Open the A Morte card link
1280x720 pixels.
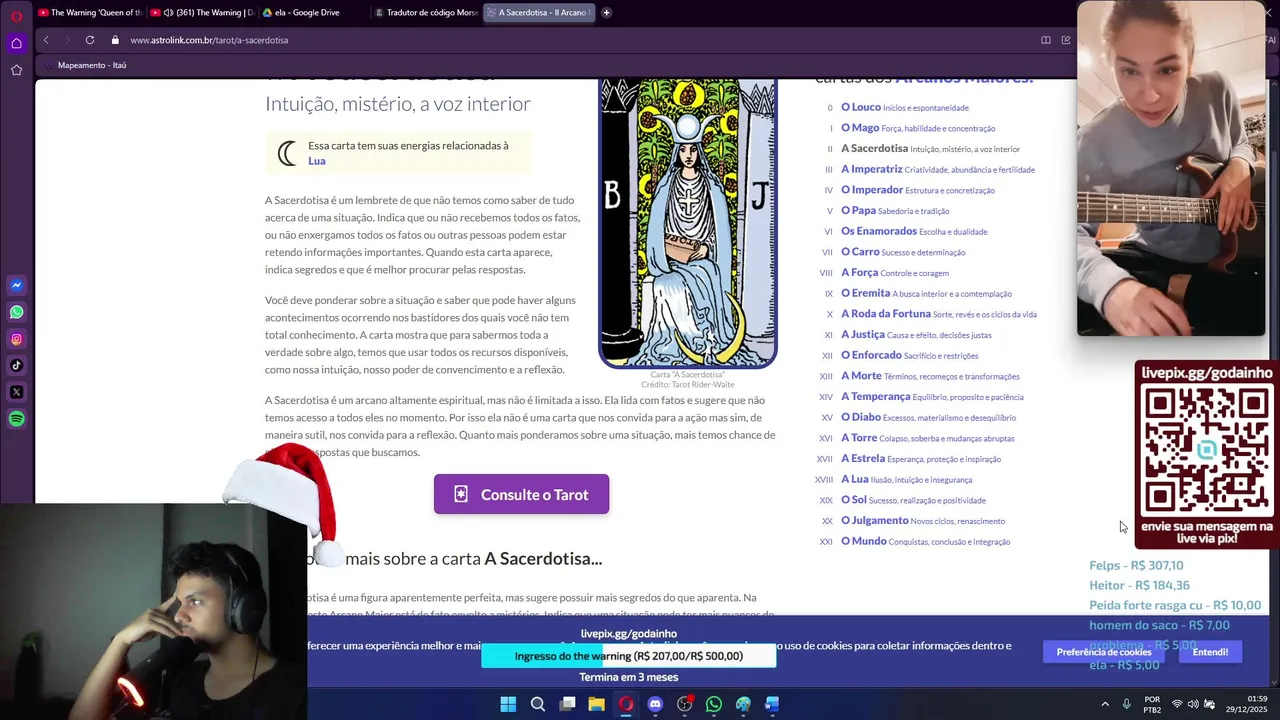tap(861, 376)
